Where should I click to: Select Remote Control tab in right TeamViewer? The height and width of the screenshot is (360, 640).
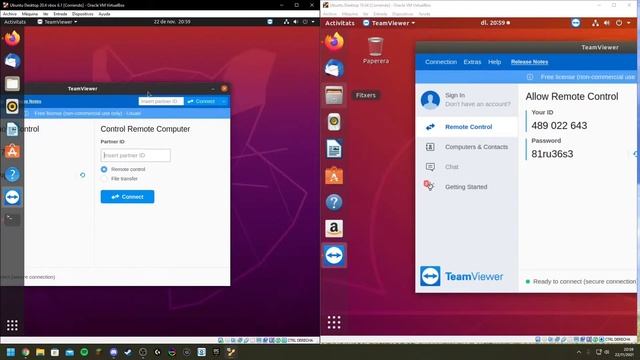coord(467,127)
